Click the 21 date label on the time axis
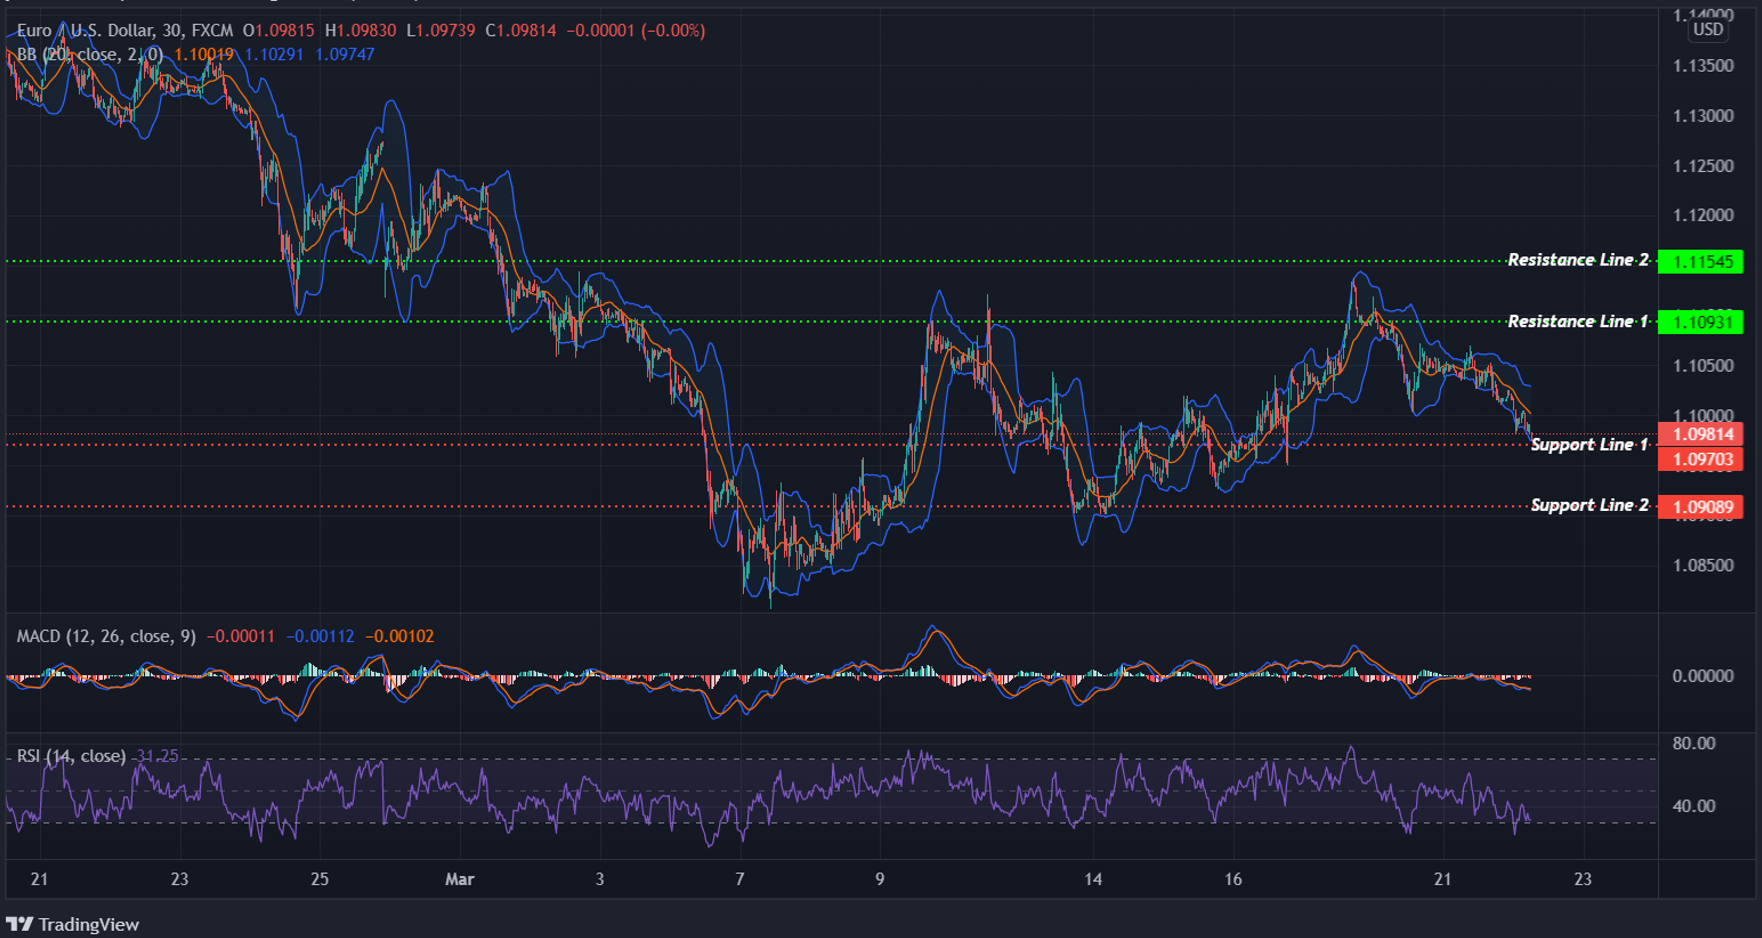Viewport: 1762px width, 938px height. coord(39,879)
